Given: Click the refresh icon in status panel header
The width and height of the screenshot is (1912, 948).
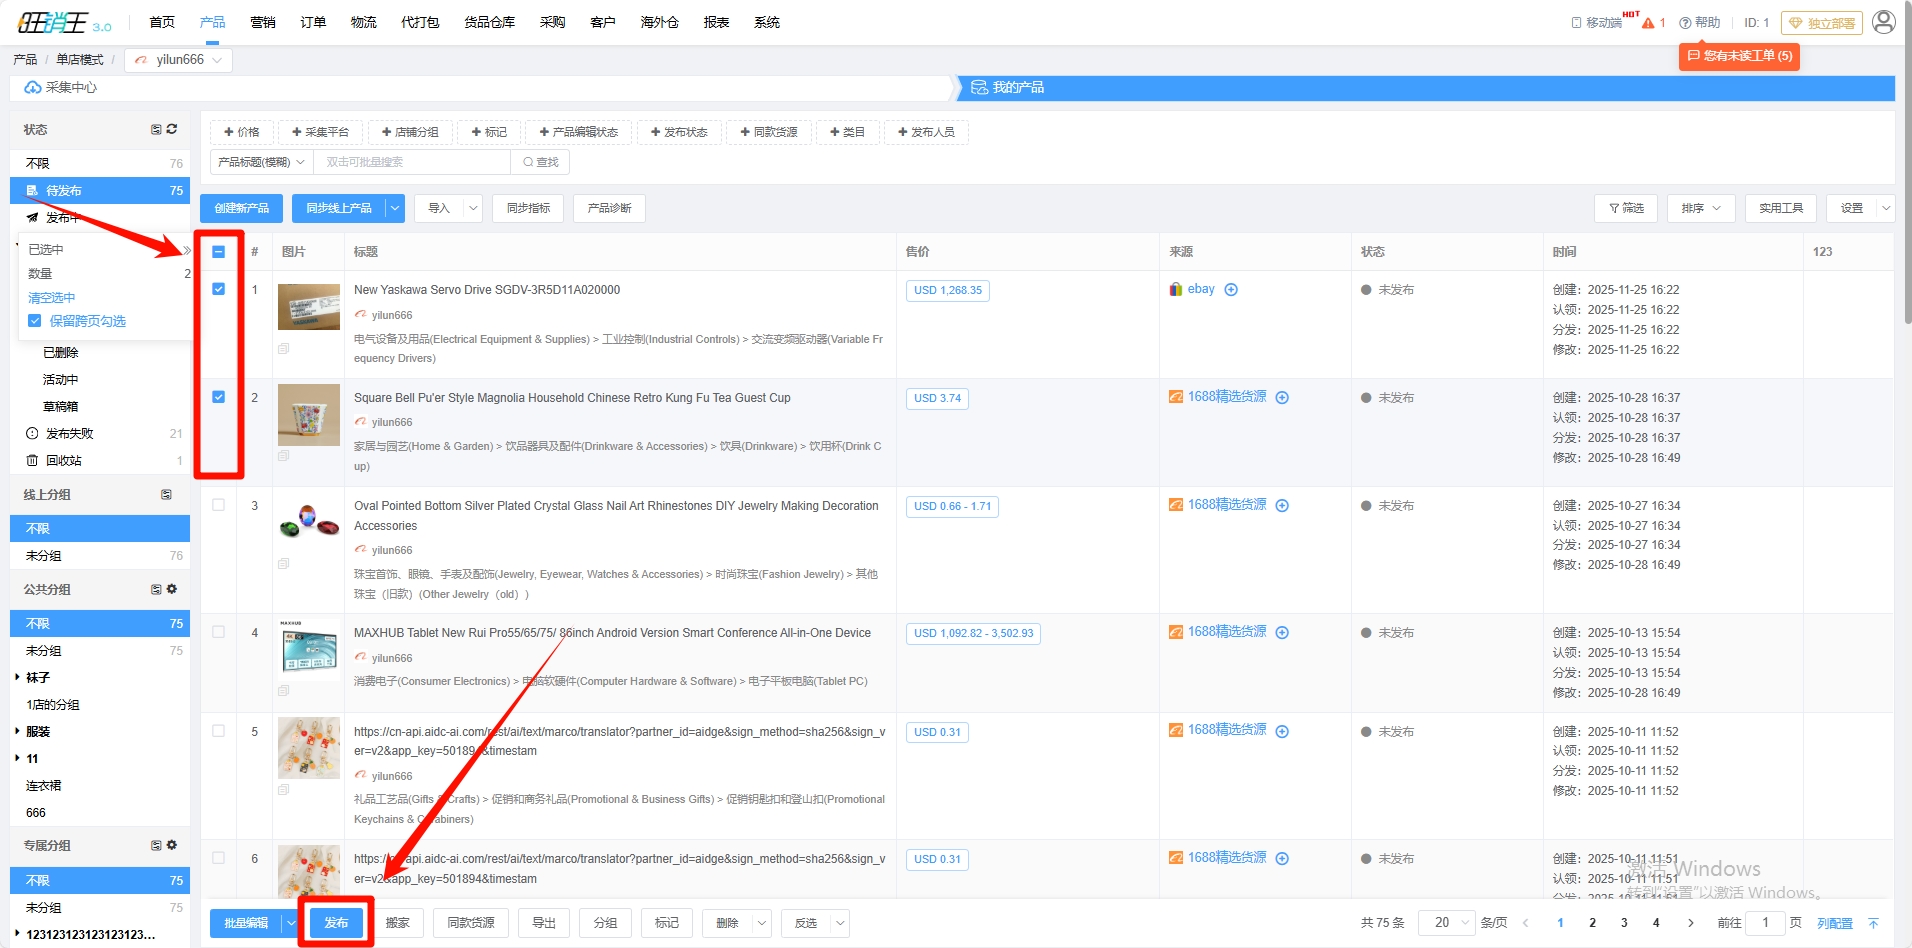Looking at the screenshot, I should point(172,129).
